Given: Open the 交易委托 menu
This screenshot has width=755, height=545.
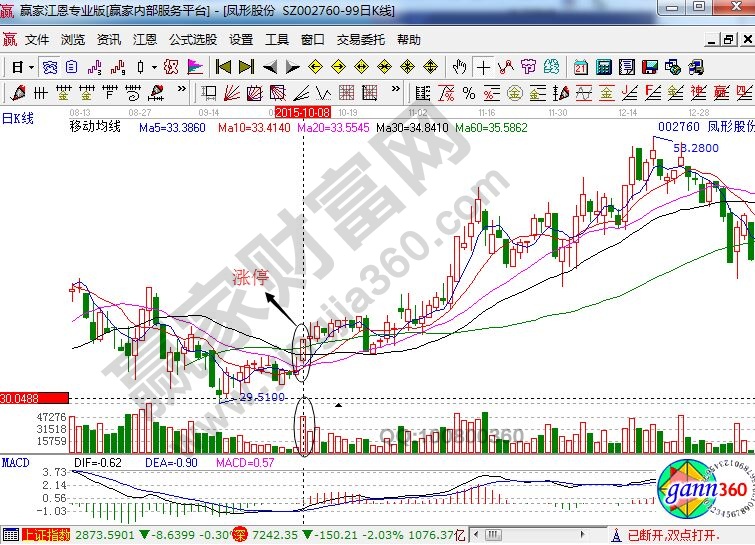Looking at the screenshot, I should 360,40.
